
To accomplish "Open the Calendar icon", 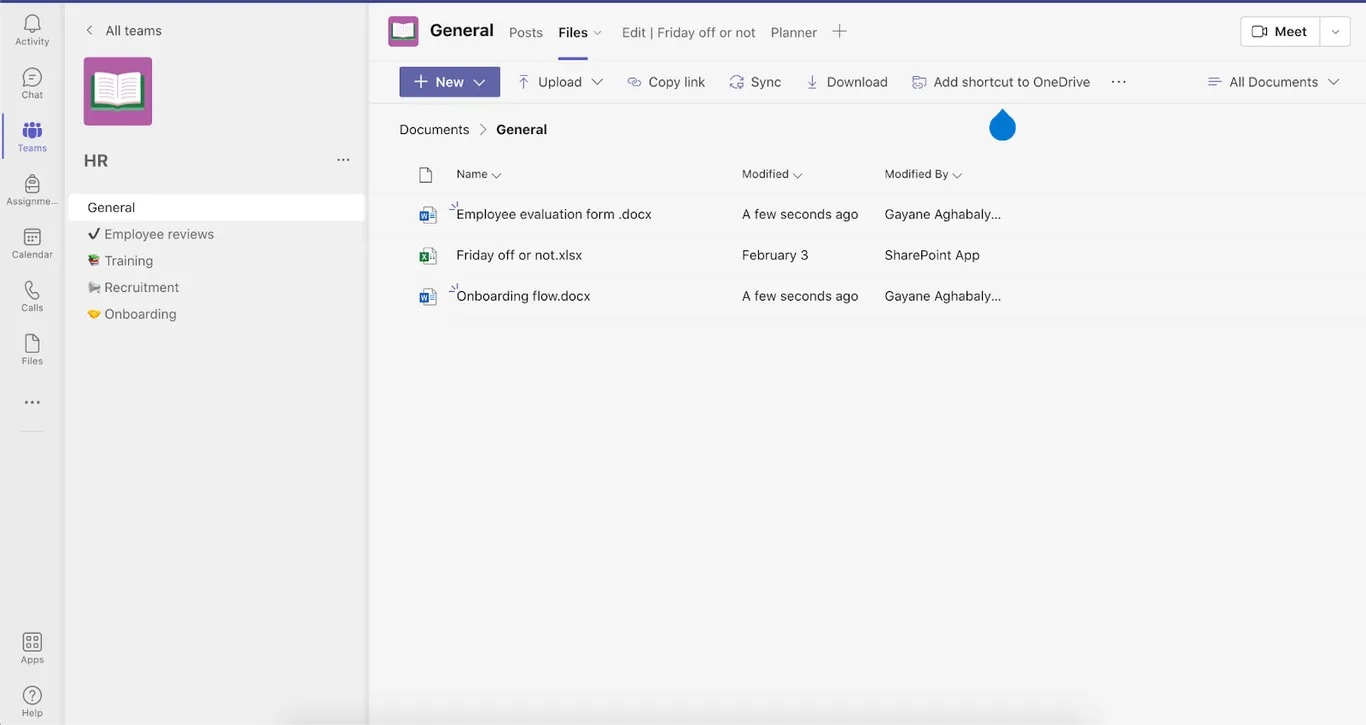I will (x=32, y=243).
